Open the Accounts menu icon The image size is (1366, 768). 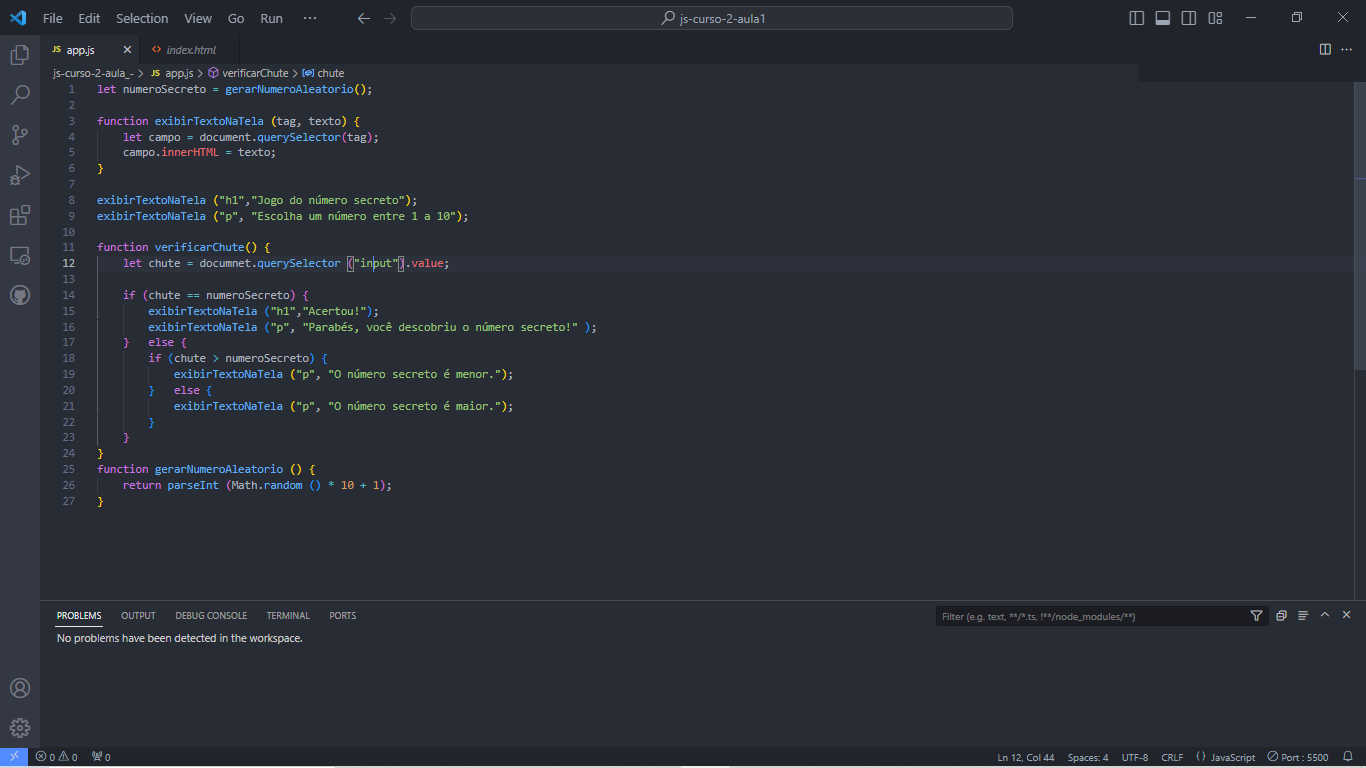click(x=20, y=688)
